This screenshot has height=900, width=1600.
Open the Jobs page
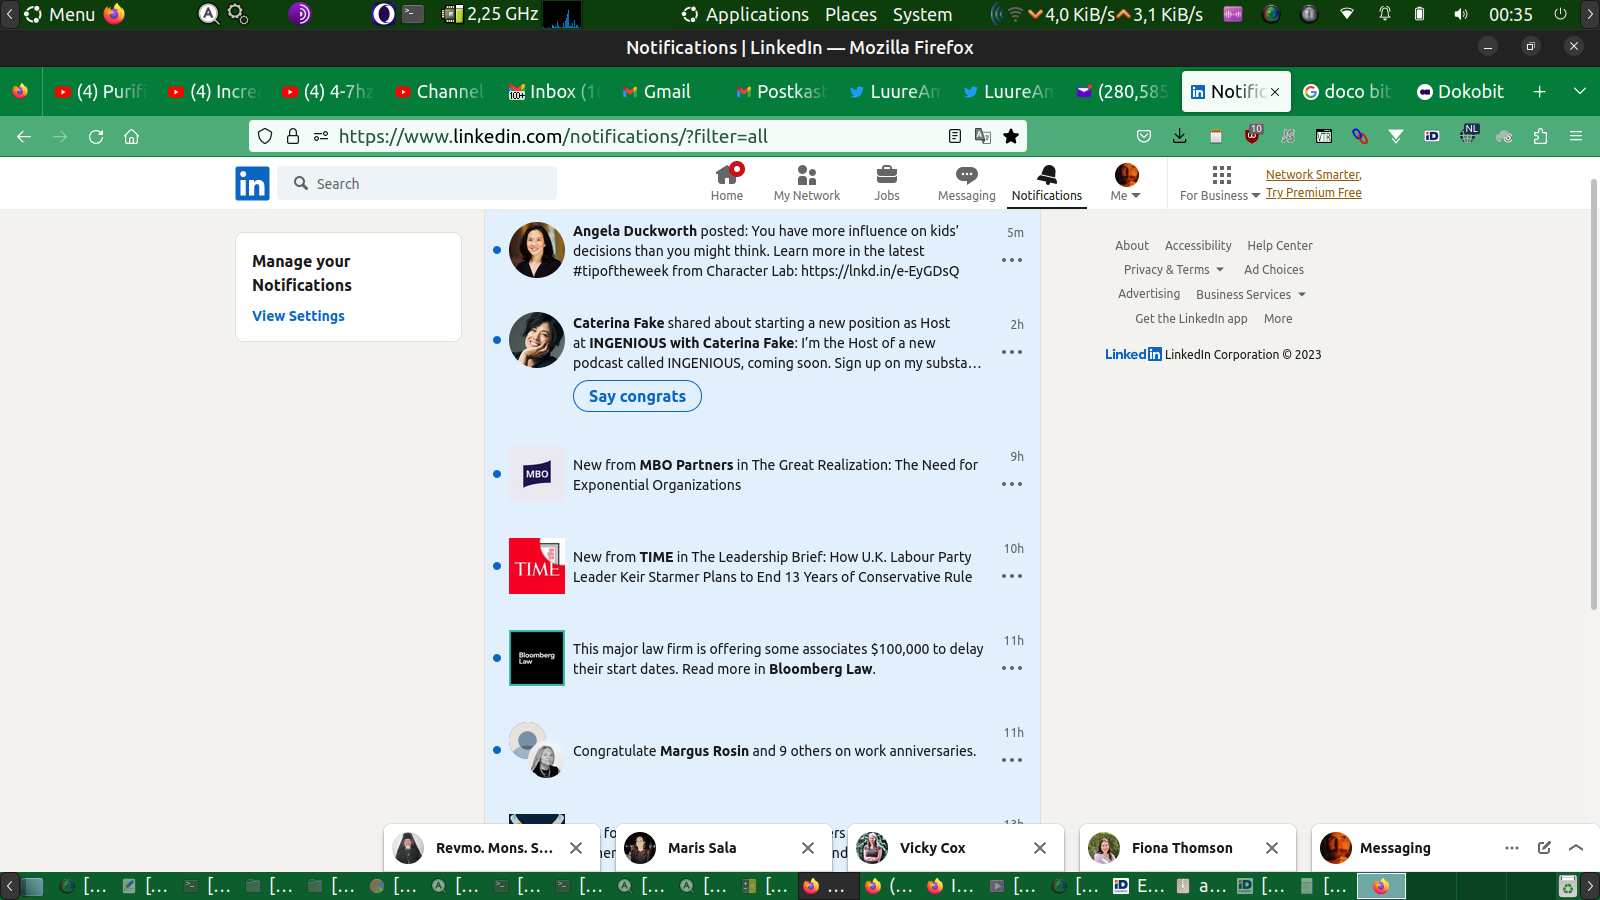886,183
